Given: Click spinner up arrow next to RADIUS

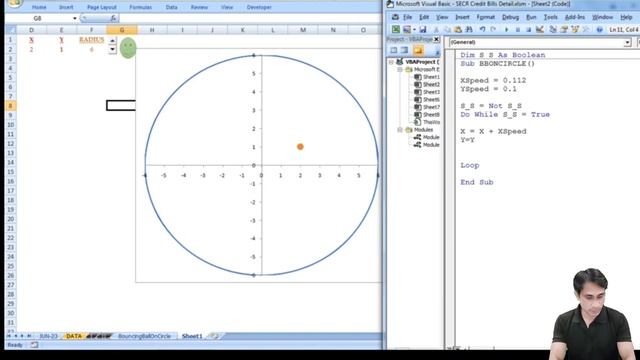Looking at the screenshot, I should click(112, 40).
